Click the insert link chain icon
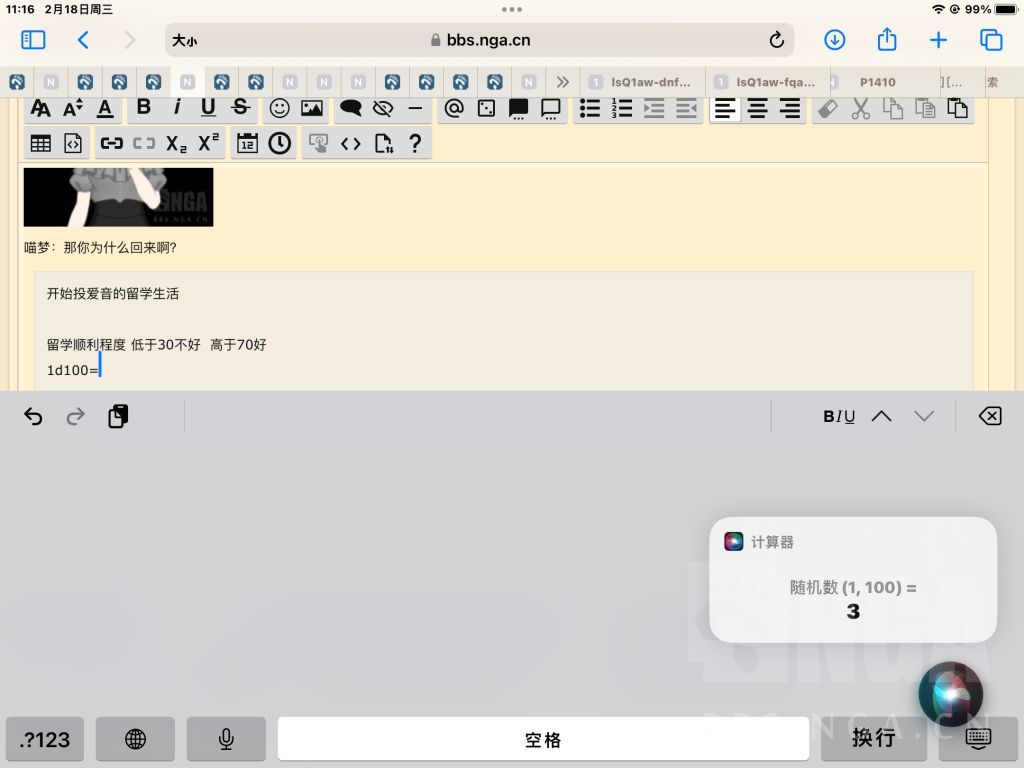The image size is (1024, 768). [x=112, y=143]
